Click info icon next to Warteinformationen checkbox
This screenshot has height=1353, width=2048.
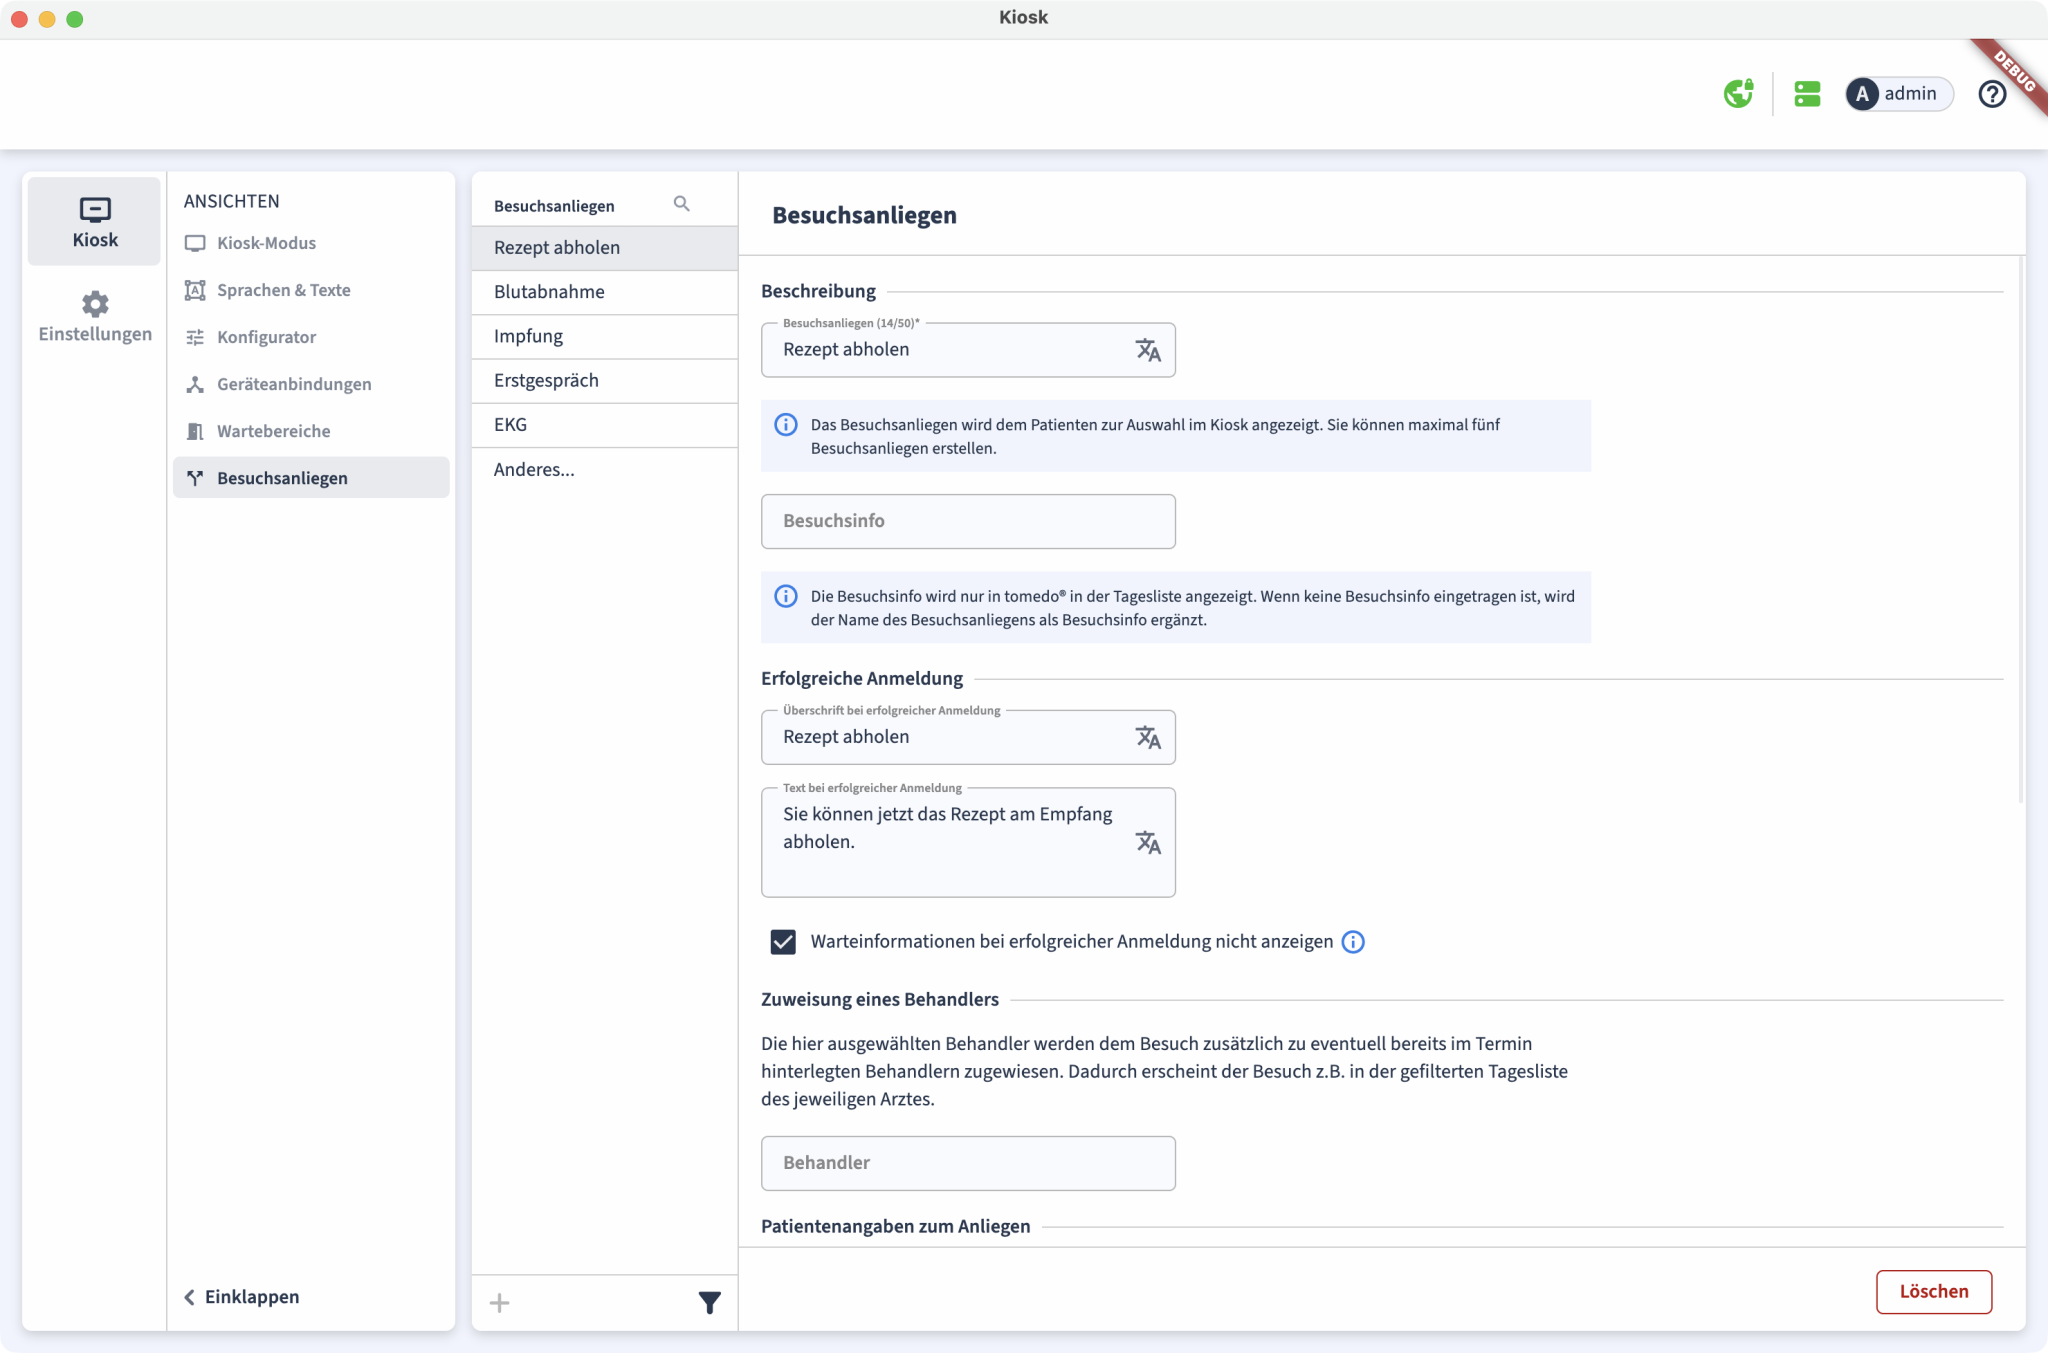tap(1353, 942)
